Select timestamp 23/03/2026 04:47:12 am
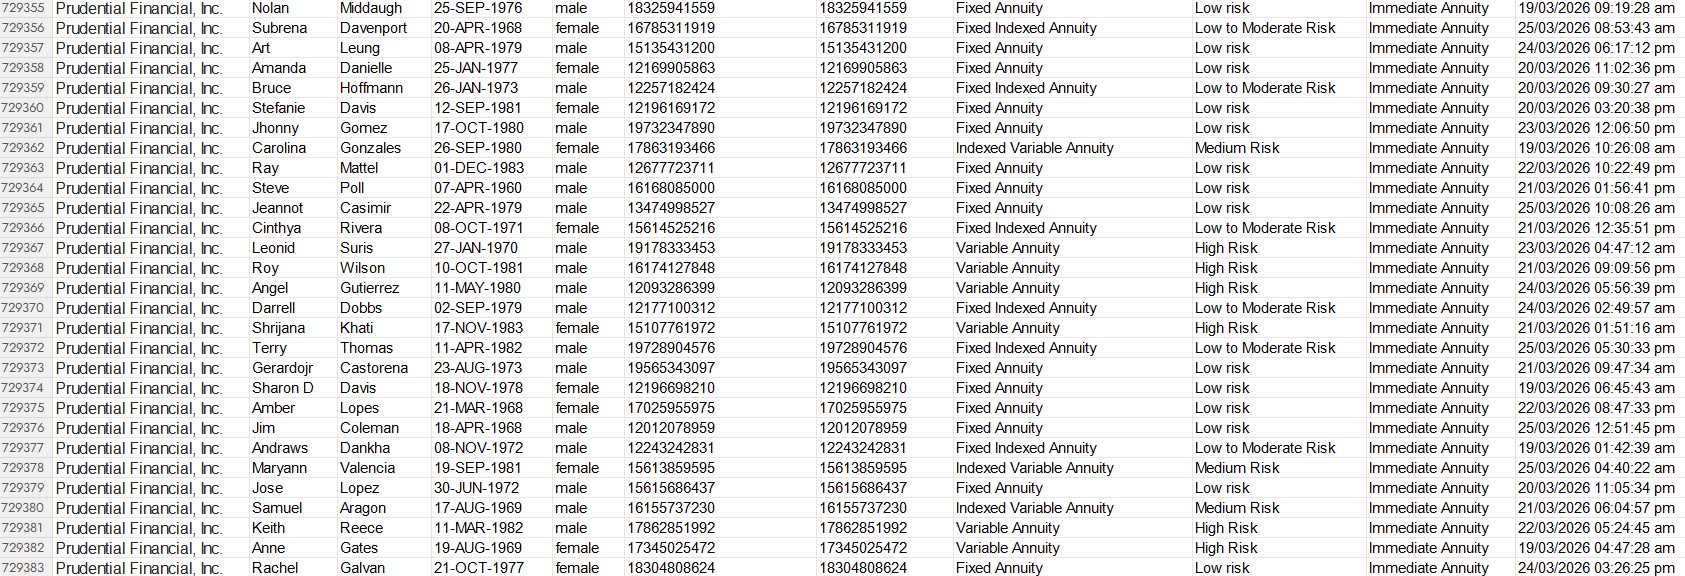This screenshot has width=1685, height=576. 1596,248
